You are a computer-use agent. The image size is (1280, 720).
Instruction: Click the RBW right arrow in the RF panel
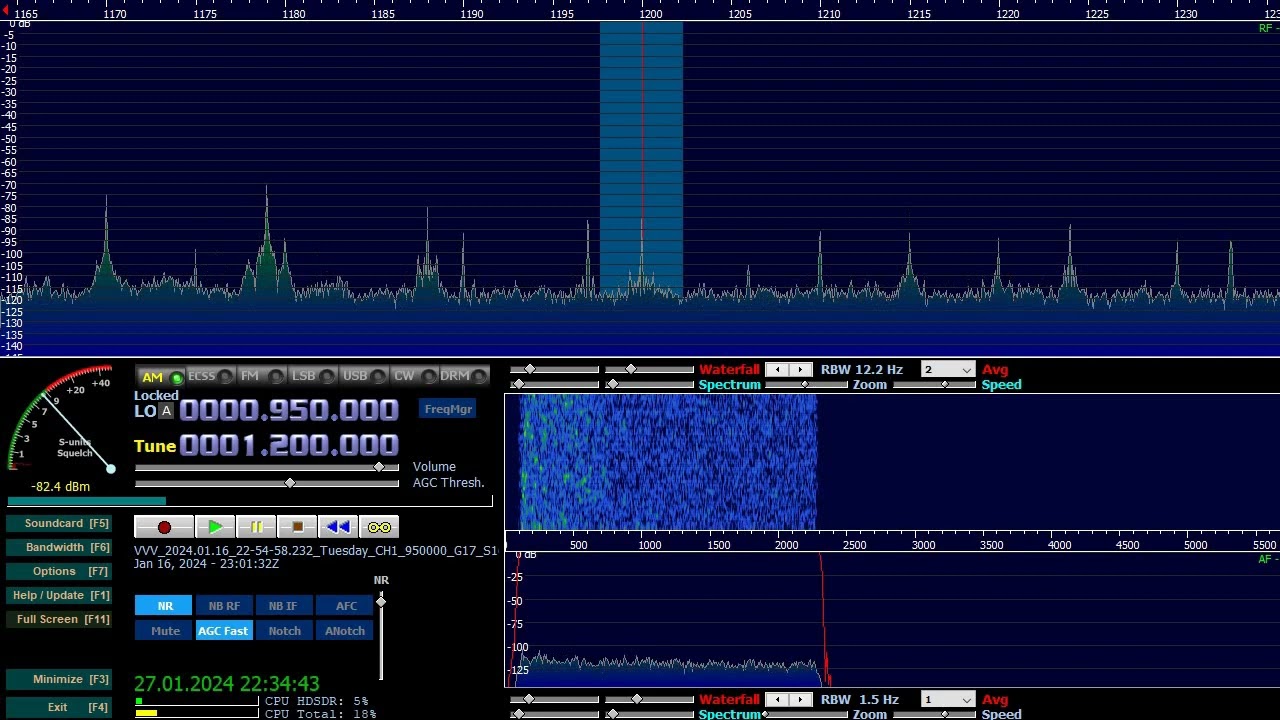coord(800,370)
